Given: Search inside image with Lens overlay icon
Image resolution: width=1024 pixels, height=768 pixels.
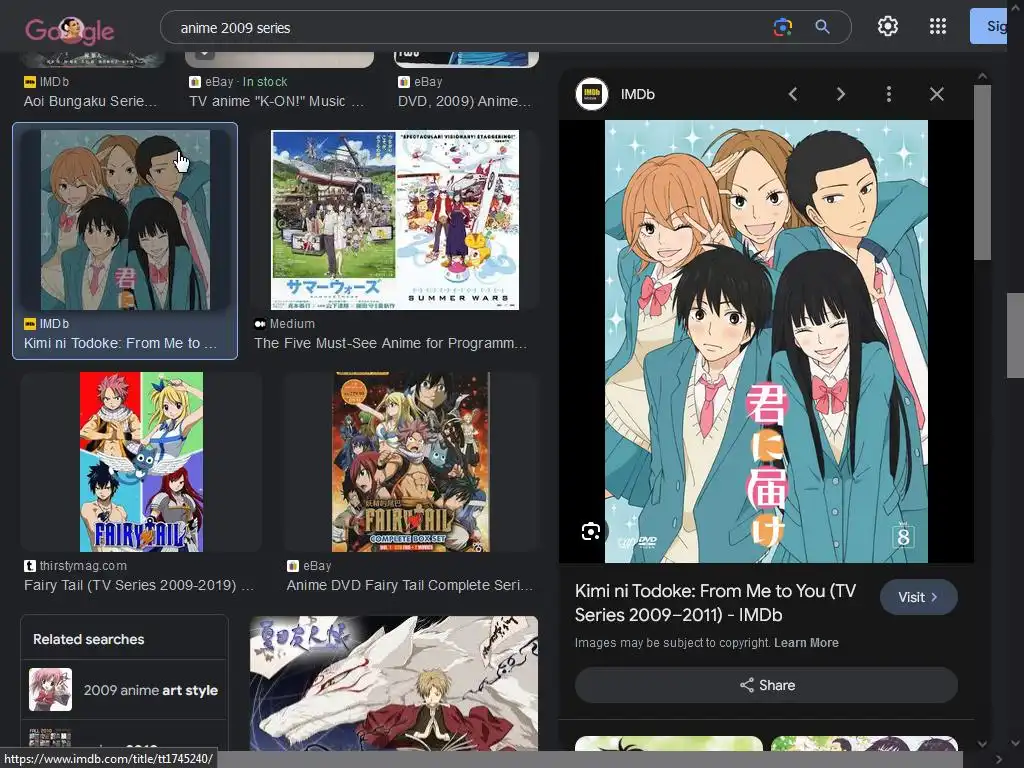Looking at the screenshot, I should point(591,532).
